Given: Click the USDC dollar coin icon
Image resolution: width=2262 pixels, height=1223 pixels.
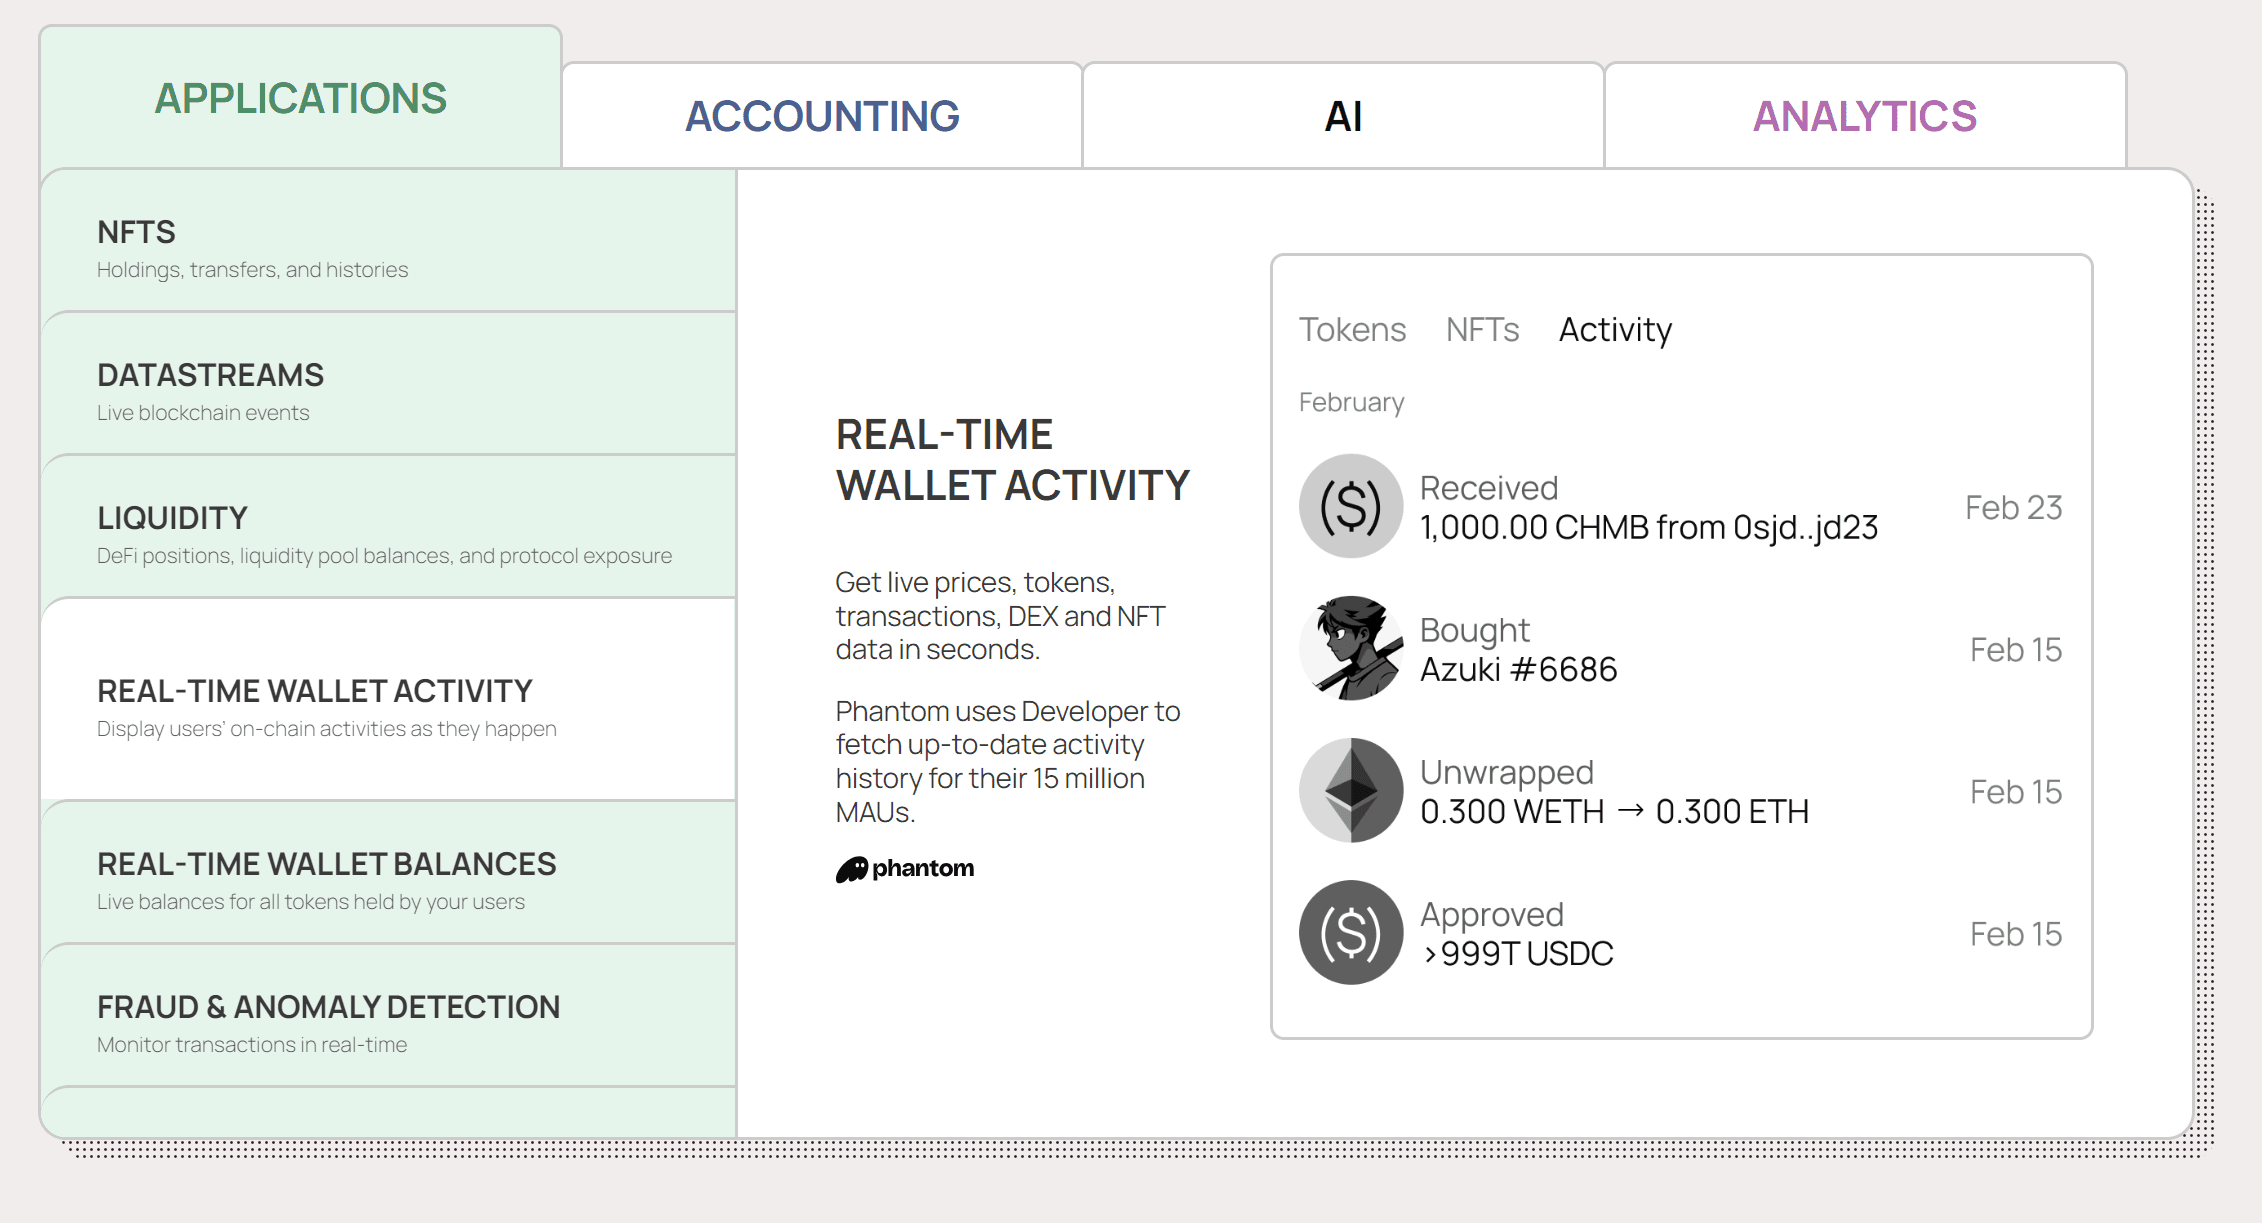Looking at the screenshot, I should pyautogui.click(x=1350, y=932).
